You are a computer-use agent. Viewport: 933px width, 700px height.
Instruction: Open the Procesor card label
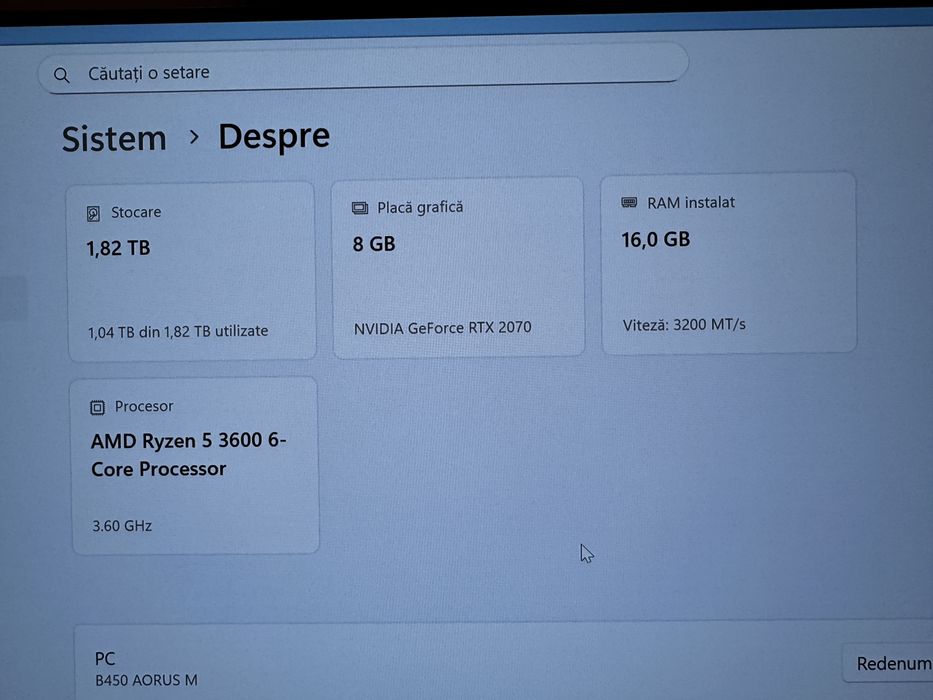coord(144,406)
